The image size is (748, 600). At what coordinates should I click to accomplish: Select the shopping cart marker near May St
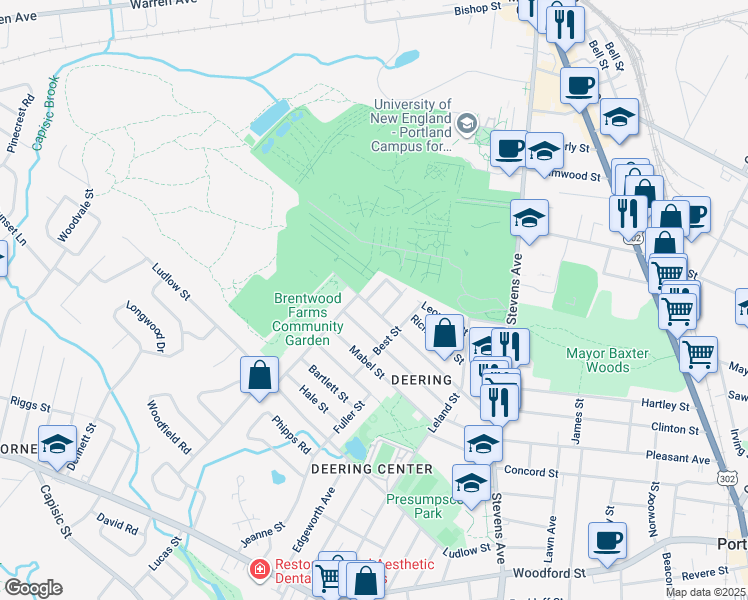pos(698,356)
